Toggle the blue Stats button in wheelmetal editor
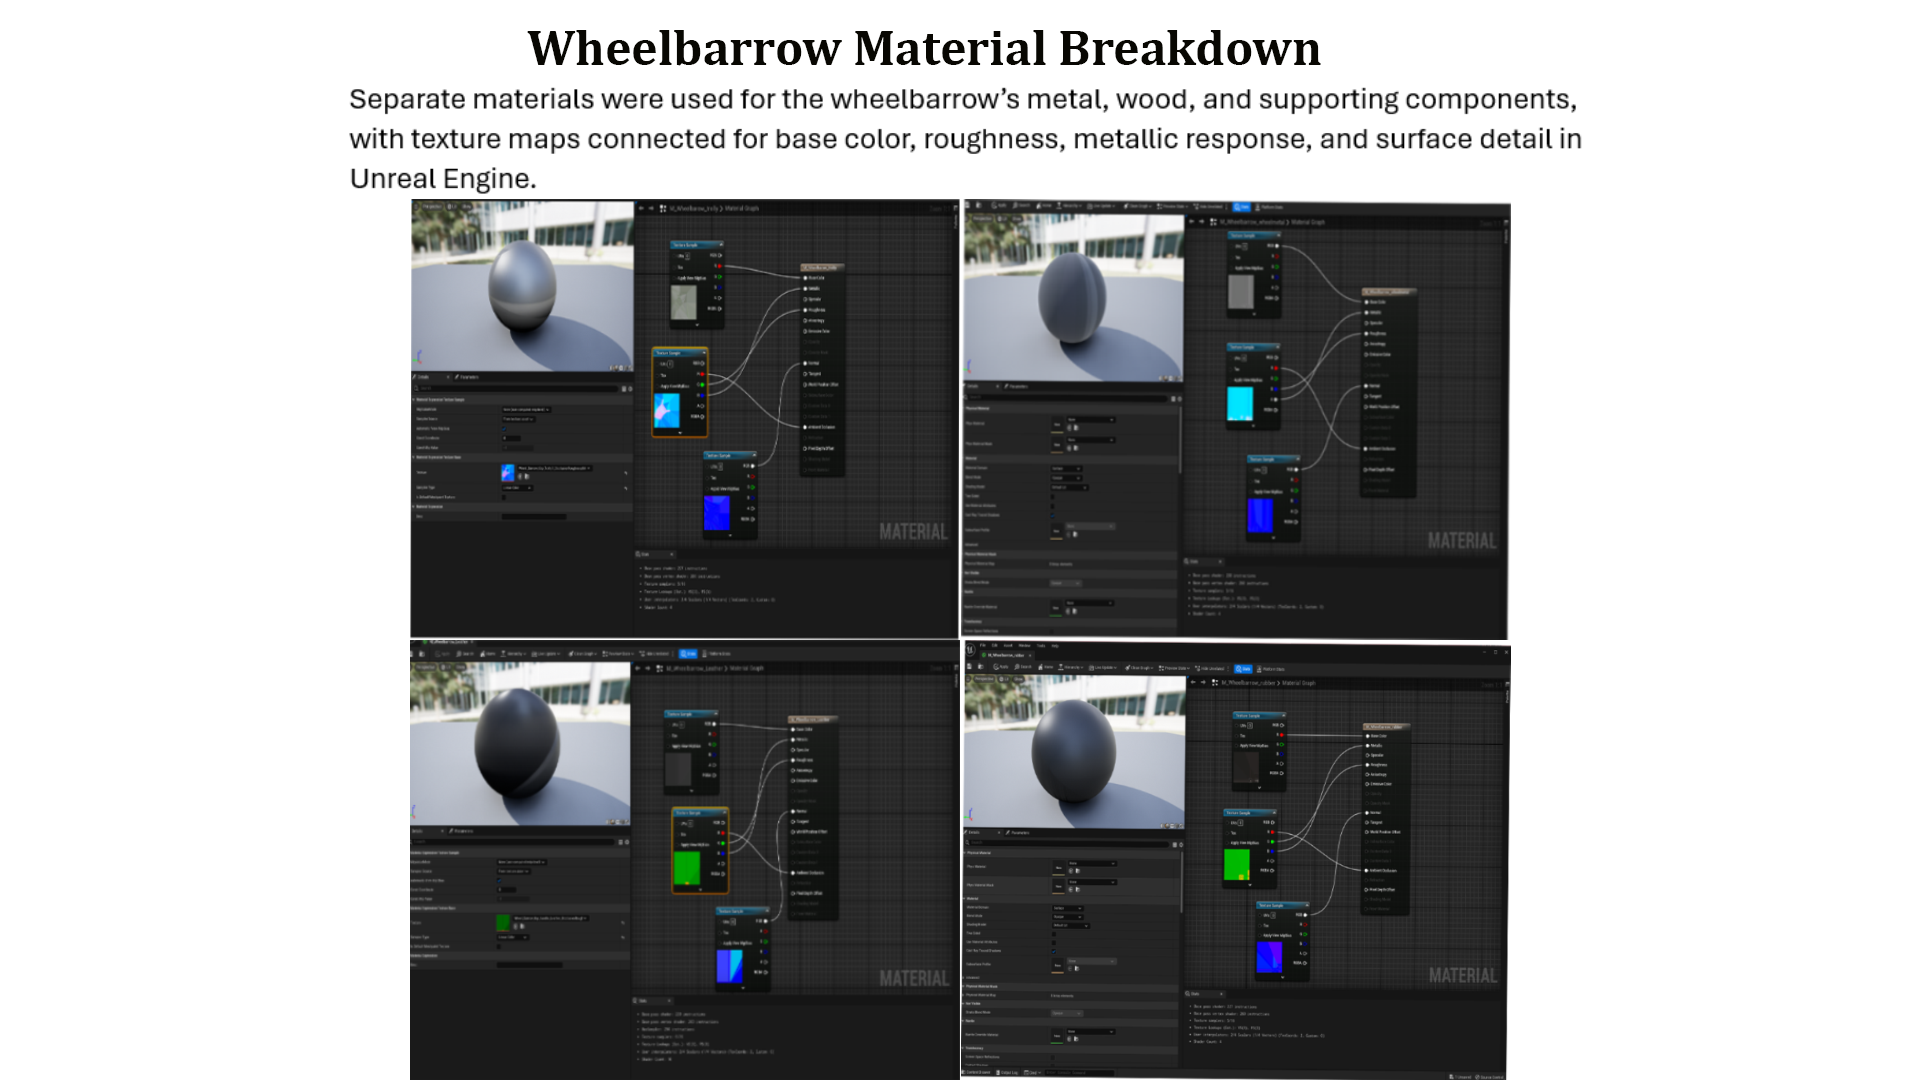Image resolution: width=1920 pixels, height=1080 pixels. [x=1241, y=207]
